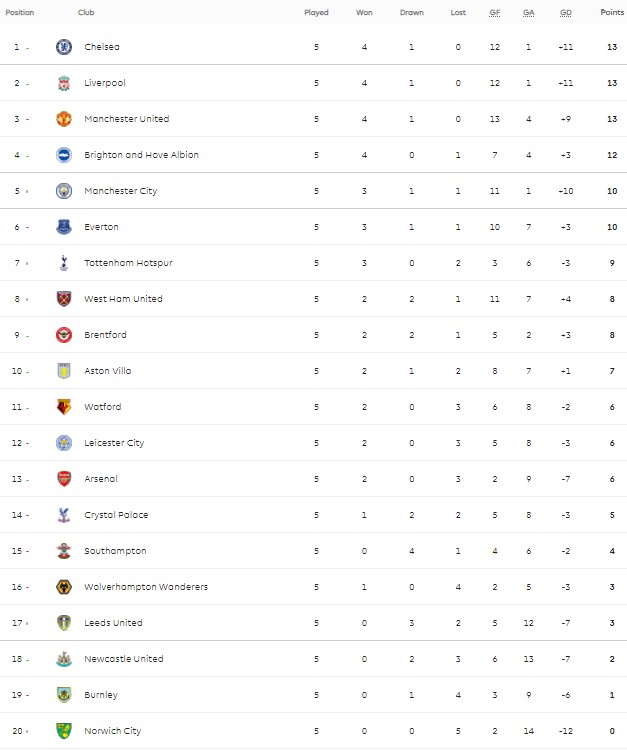Expand the position indicator beside Manchester City
Screen dimensions: 627x751
[x=27, y=191]
